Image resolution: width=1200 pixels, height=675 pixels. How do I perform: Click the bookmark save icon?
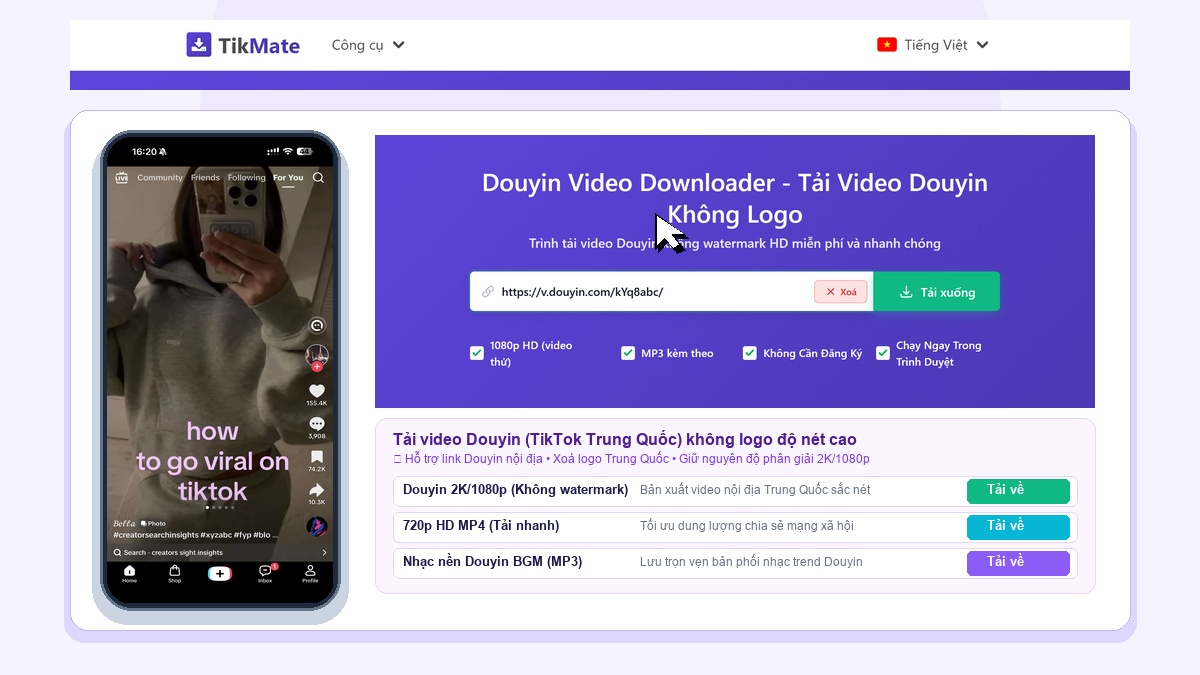(317, 457)
